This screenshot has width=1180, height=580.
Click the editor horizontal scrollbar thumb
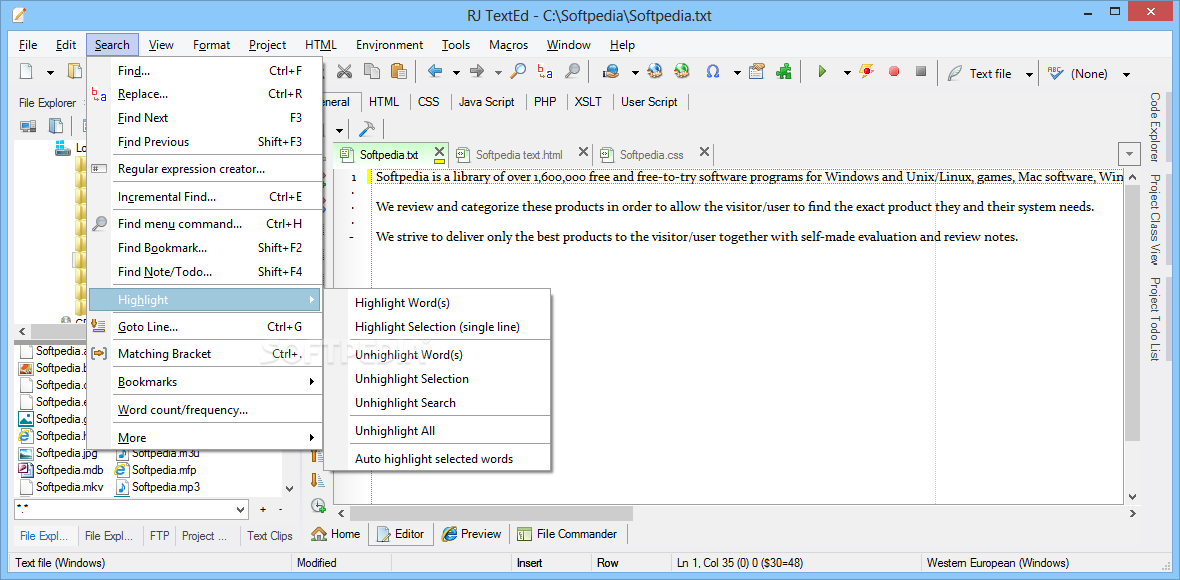[492, 513]
